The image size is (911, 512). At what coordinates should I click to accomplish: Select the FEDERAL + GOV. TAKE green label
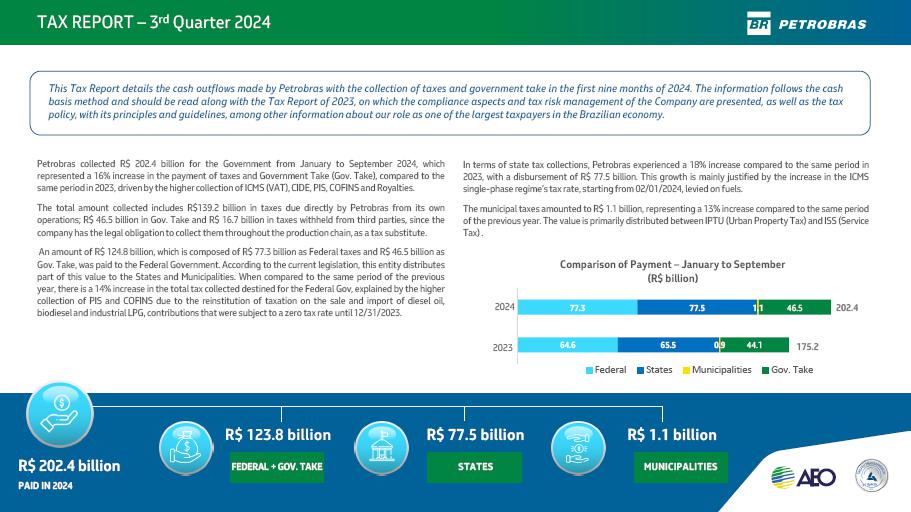click(x=278, y=467)
